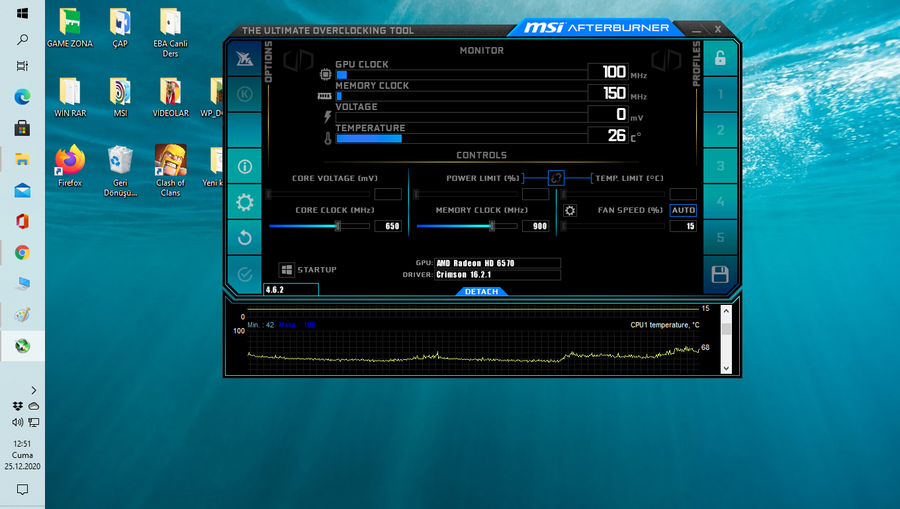Click the Memory Clock control slider handle
The image size is (900, 509).
(492, 226)
